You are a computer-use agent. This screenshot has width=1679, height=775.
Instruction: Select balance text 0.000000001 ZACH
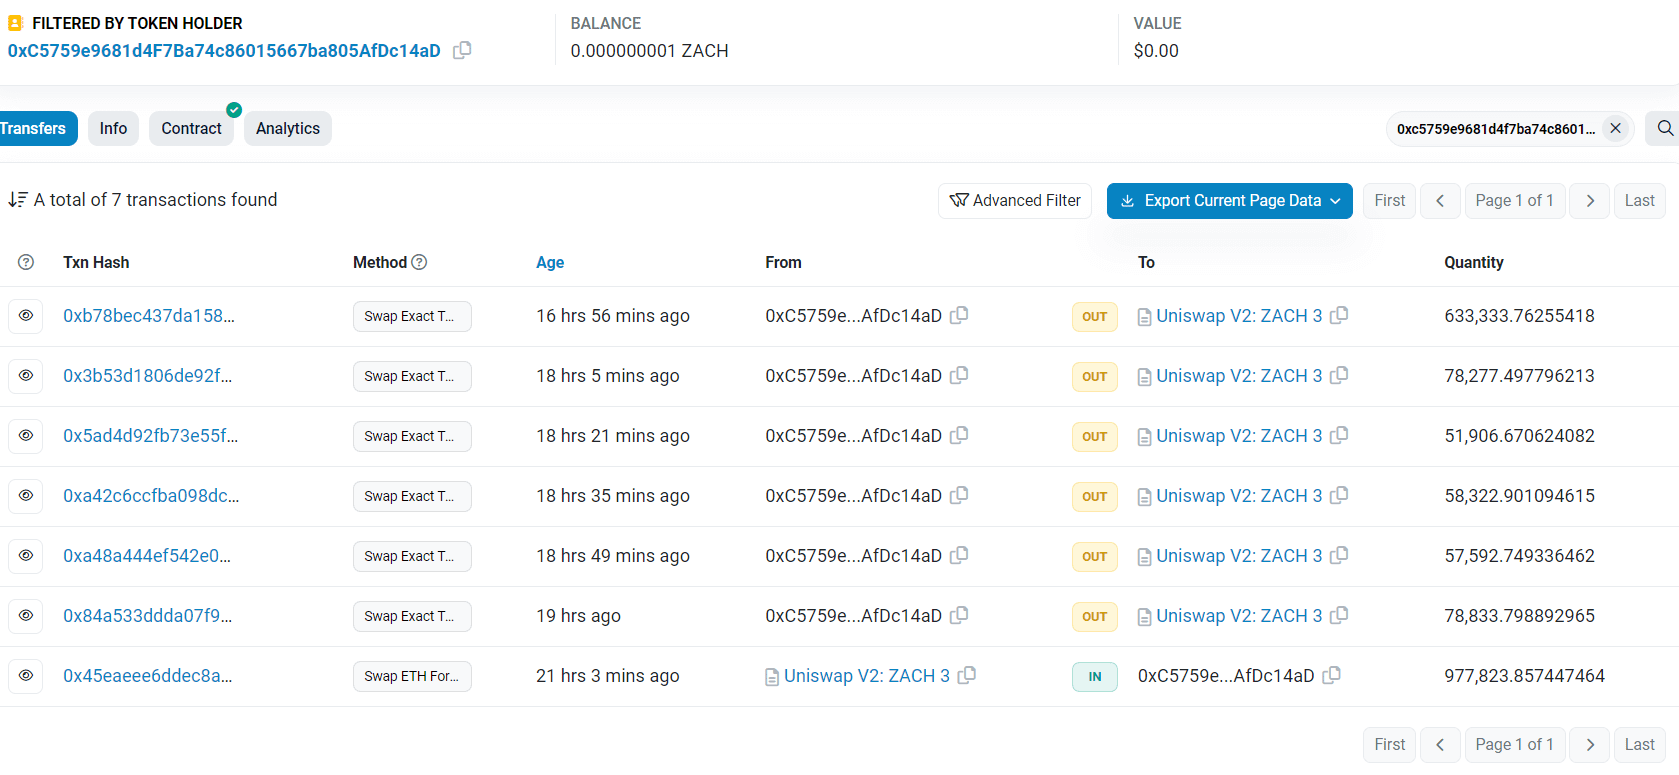click(649, 51)
